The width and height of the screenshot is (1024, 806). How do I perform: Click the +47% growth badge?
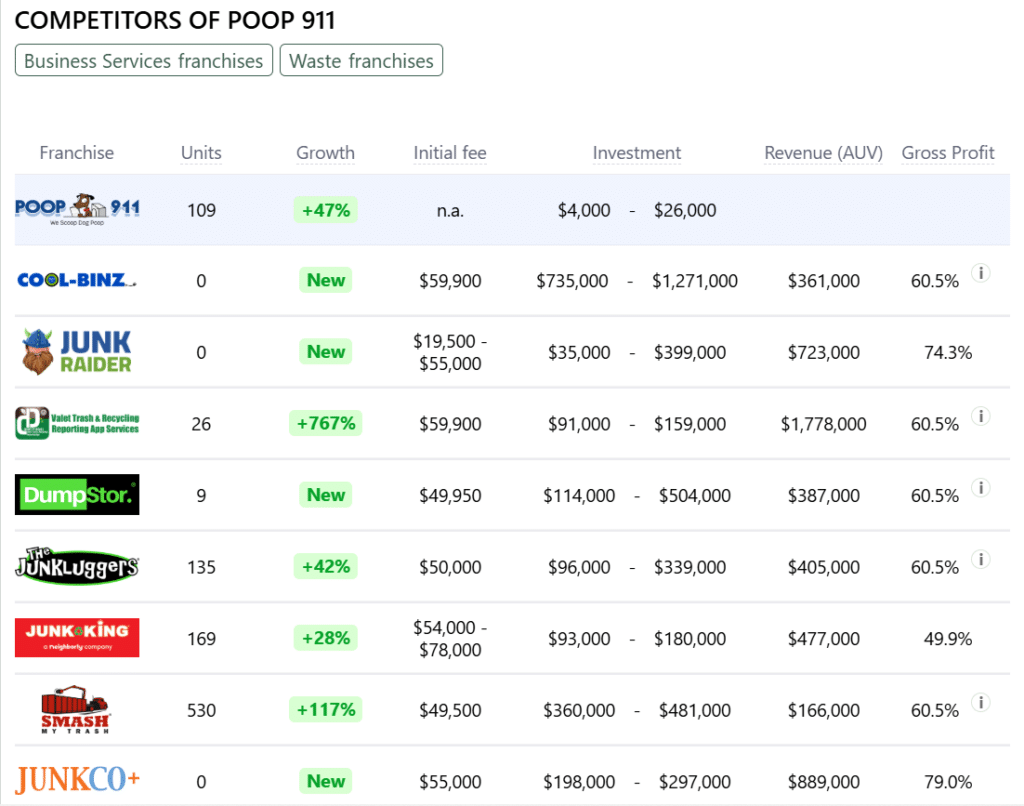[325, 210]
